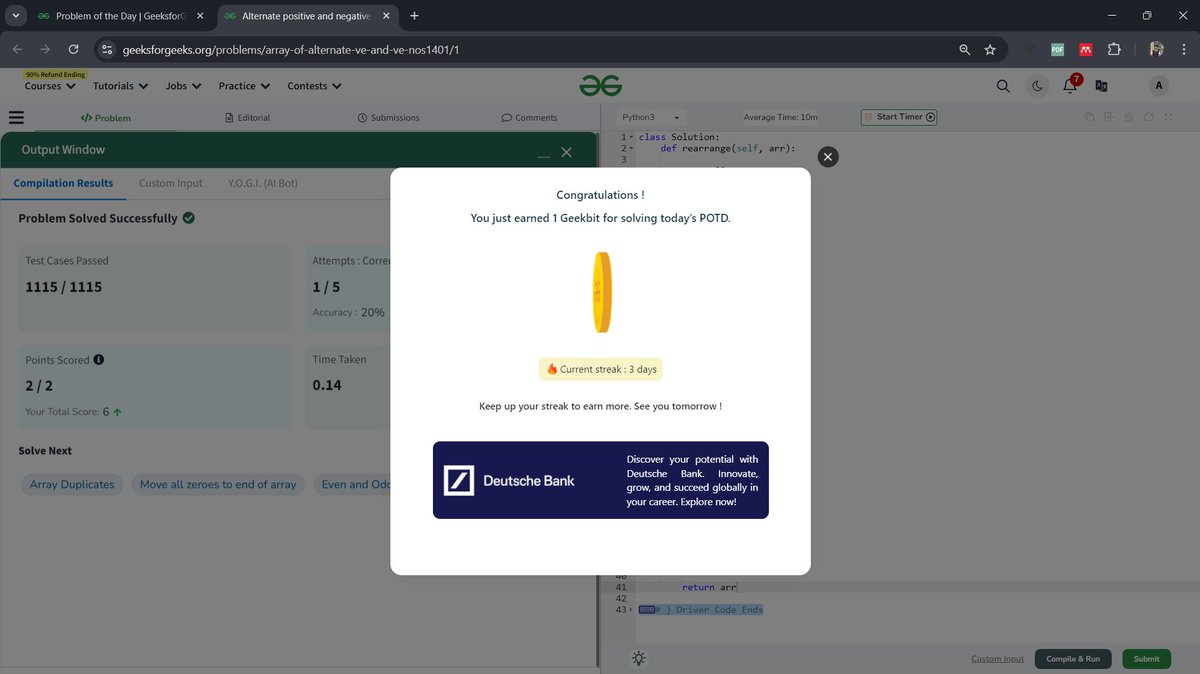Open the PDF browser extension
1200x674 pixels.
click(x=1057, y=49)
